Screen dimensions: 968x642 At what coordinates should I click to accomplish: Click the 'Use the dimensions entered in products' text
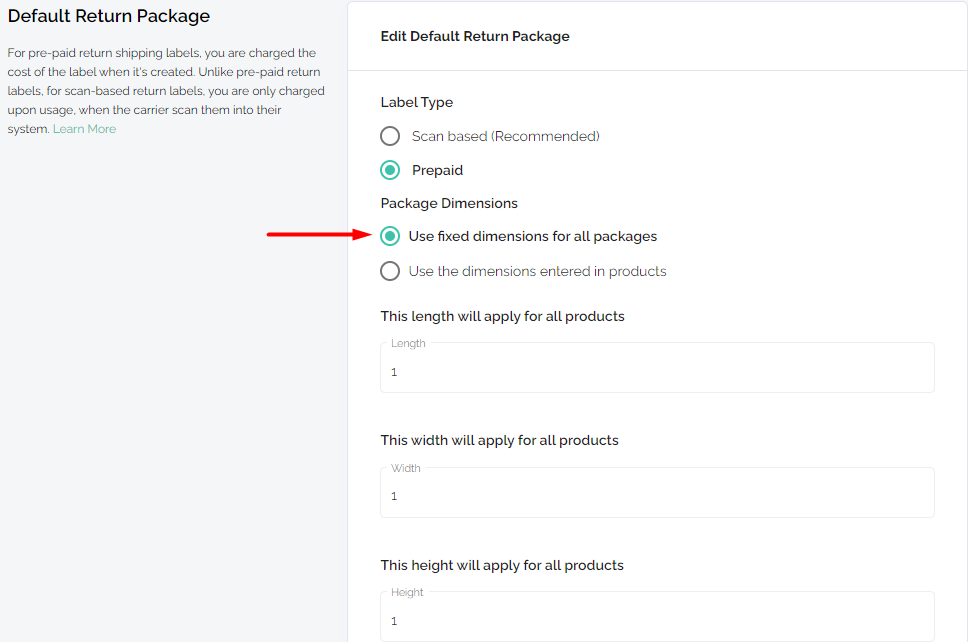click(x=537, y=271)
